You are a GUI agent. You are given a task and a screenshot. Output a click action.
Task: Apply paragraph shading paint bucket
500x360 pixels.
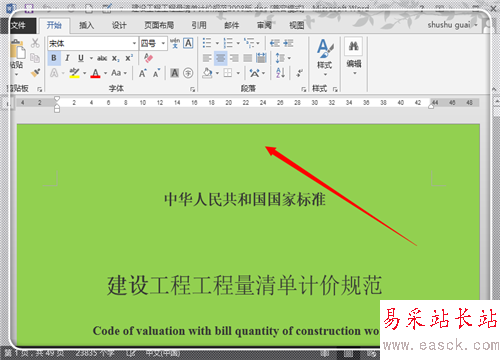(x=207, y=73)
